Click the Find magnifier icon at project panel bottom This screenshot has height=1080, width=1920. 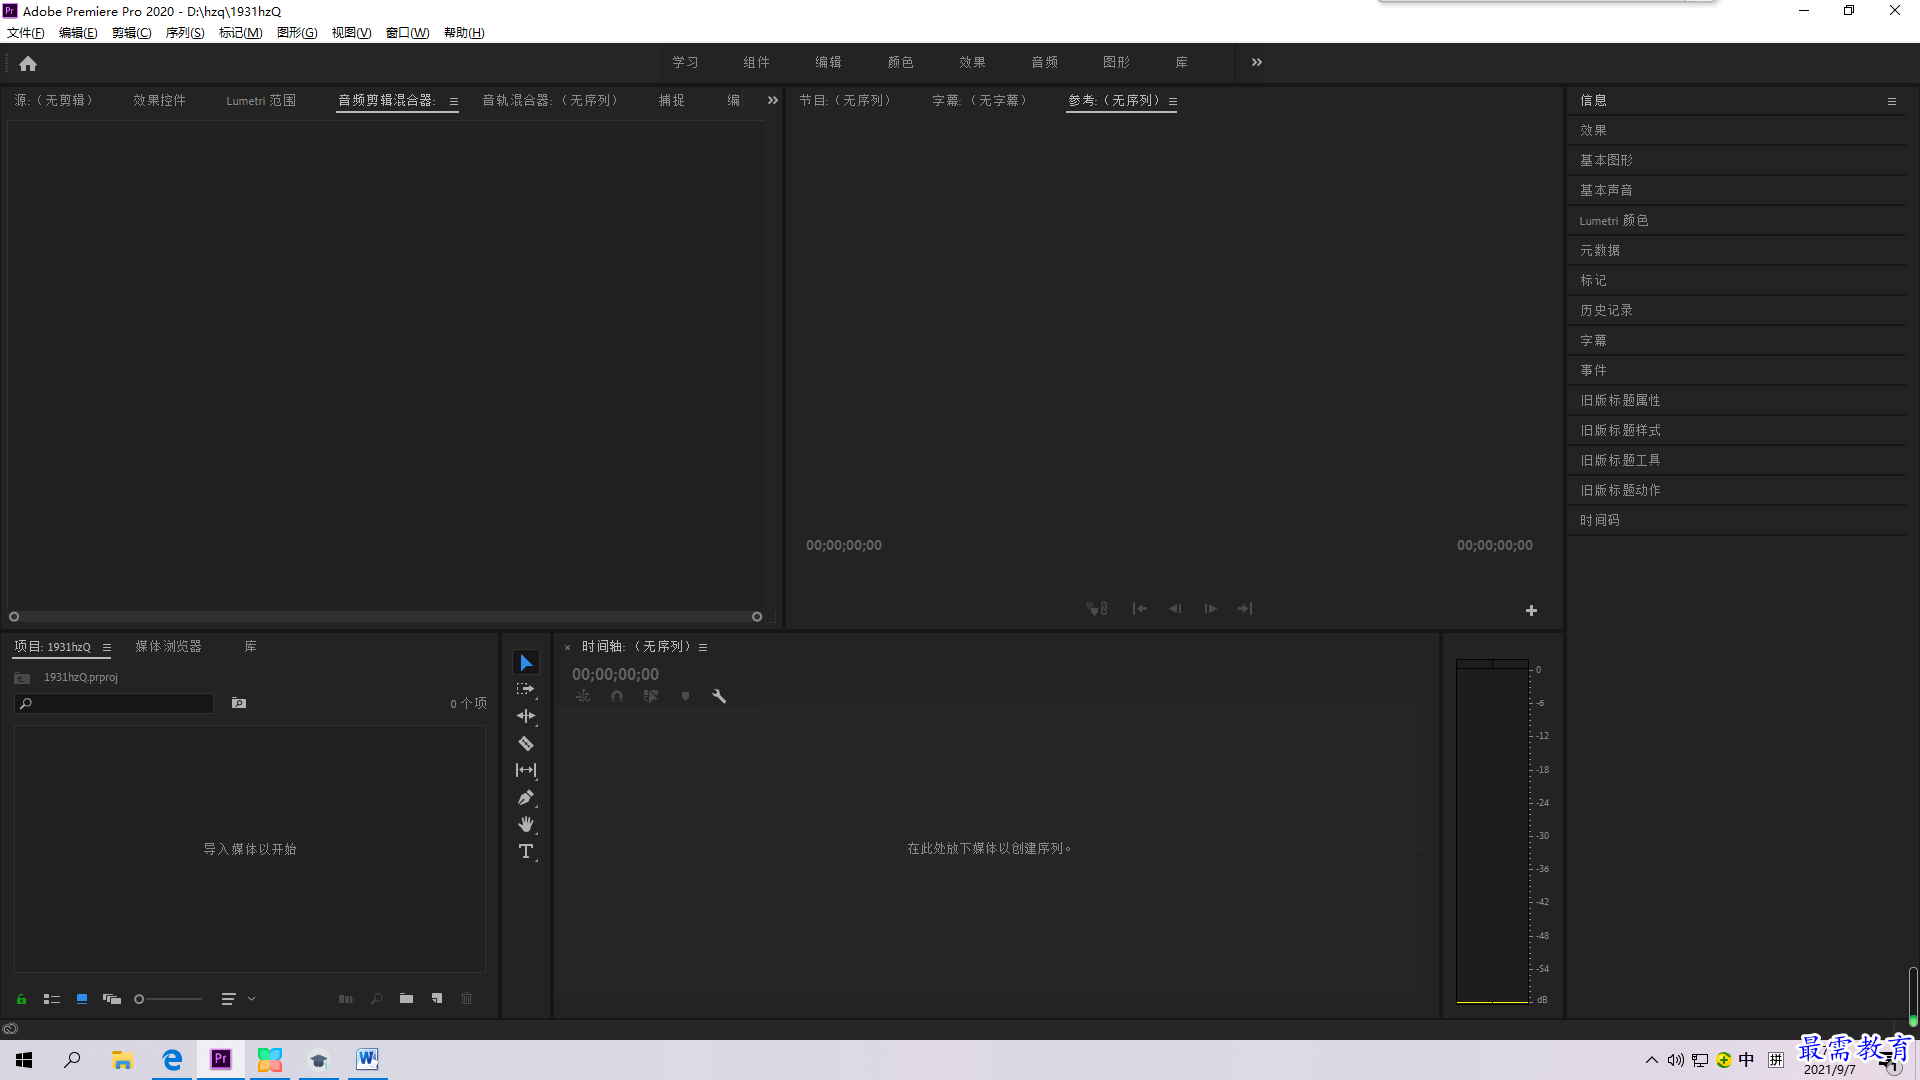[377, 999]
